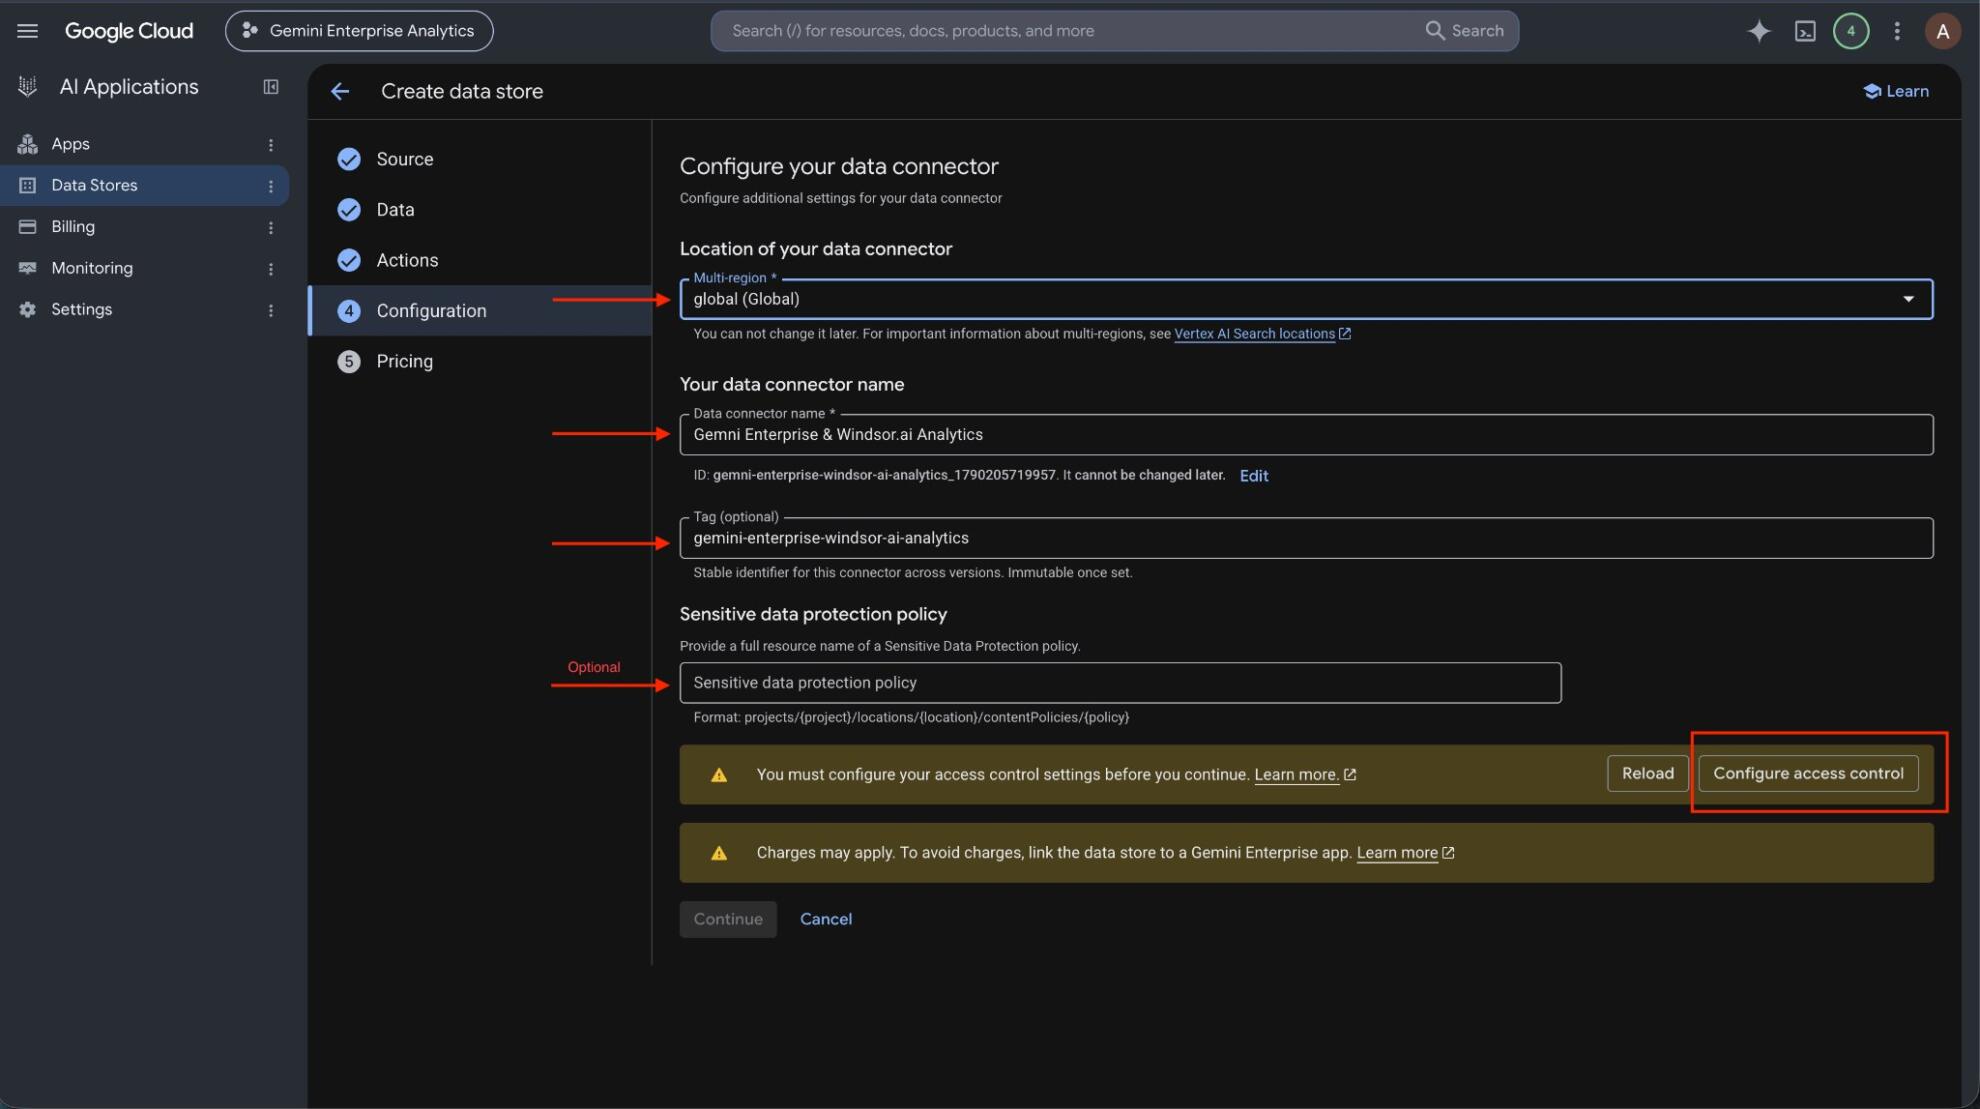Open the three-dot menu next to Monitoring

click(x=270, y=269)
